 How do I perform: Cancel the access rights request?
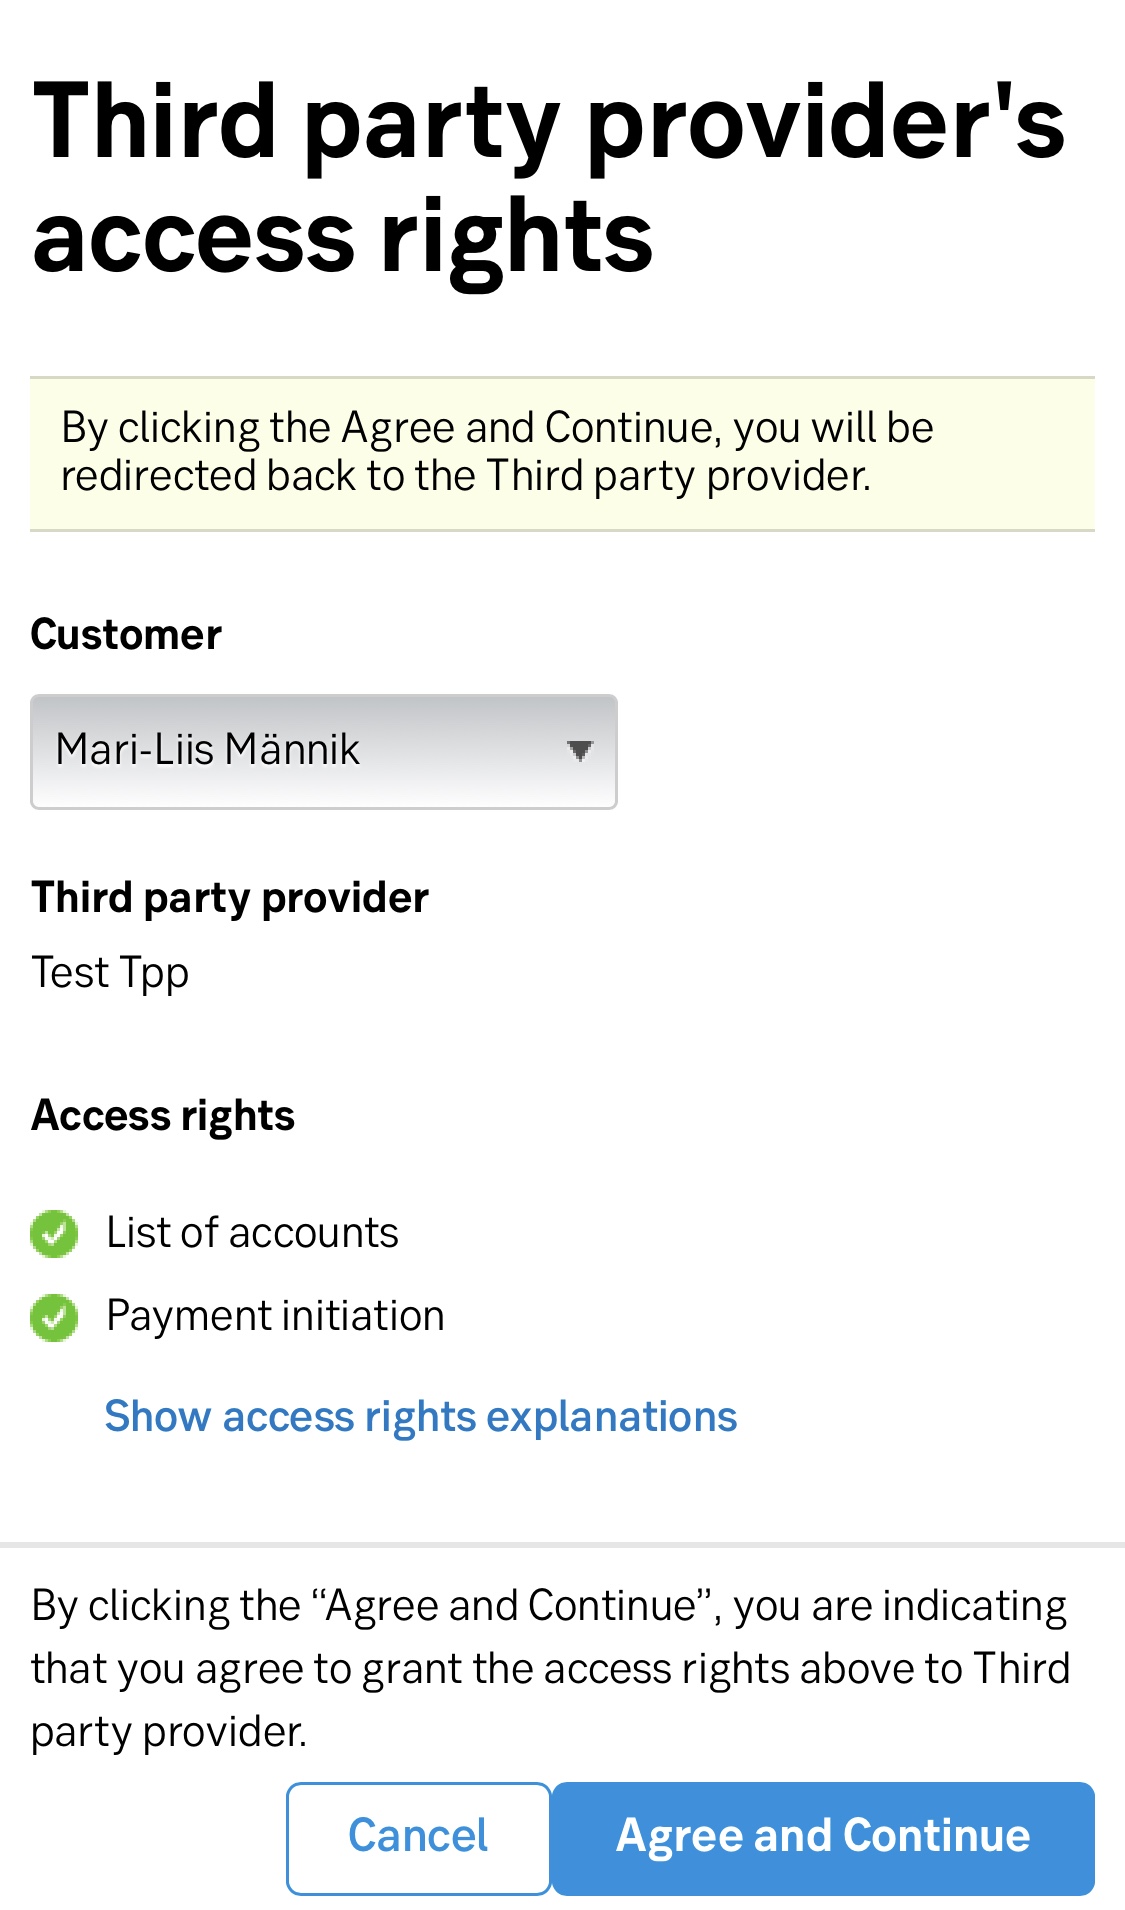(x=418, y=1838)
